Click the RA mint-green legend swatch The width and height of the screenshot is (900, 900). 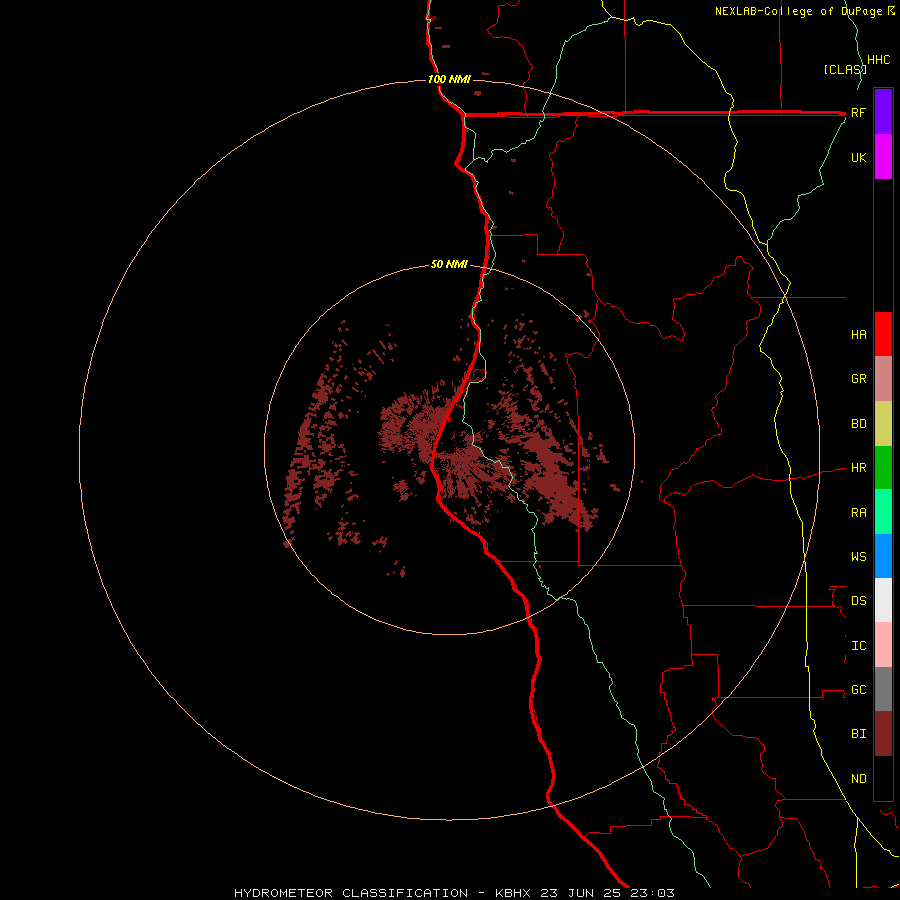(883, 512)
